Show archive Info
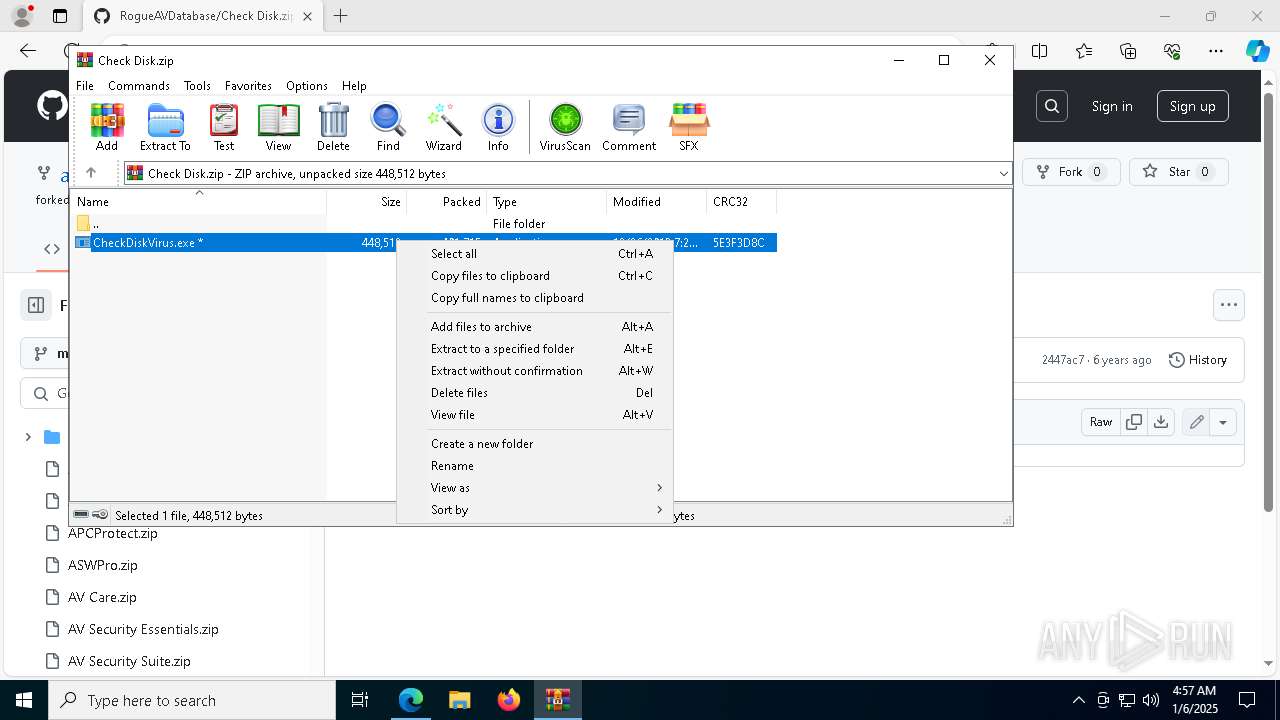This screenshot has width=1280, height=720. click(x=498, y=127)
